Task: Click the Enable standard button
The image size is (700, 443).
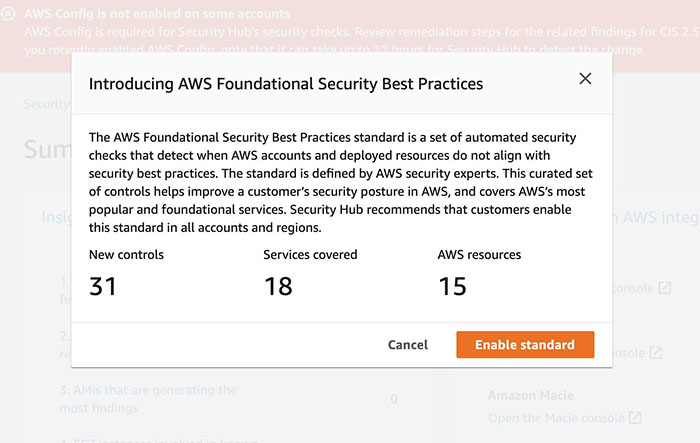Action: 525,344
